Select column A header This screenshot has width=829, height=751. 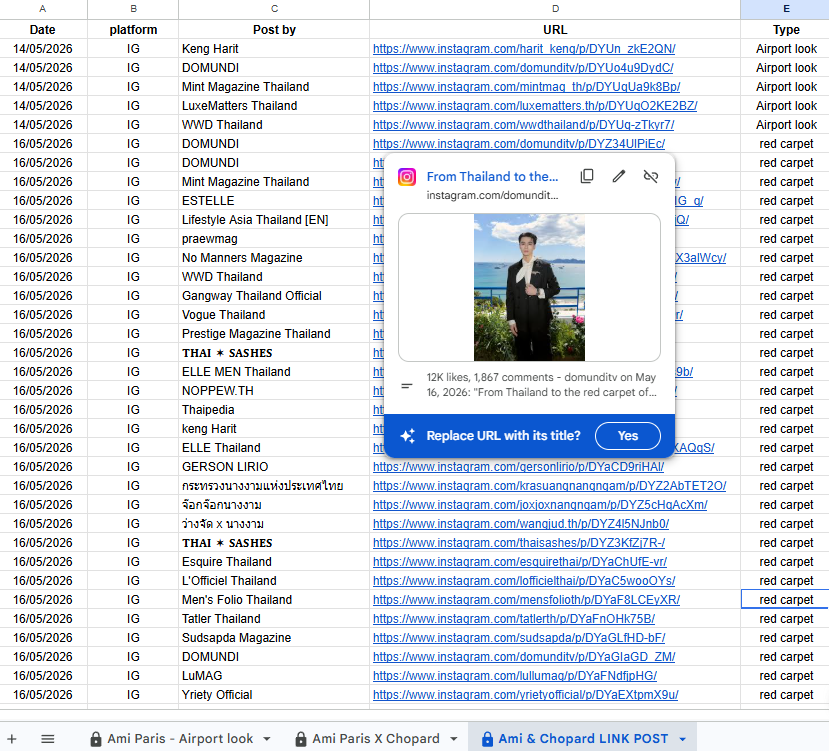tap(43, 9)
